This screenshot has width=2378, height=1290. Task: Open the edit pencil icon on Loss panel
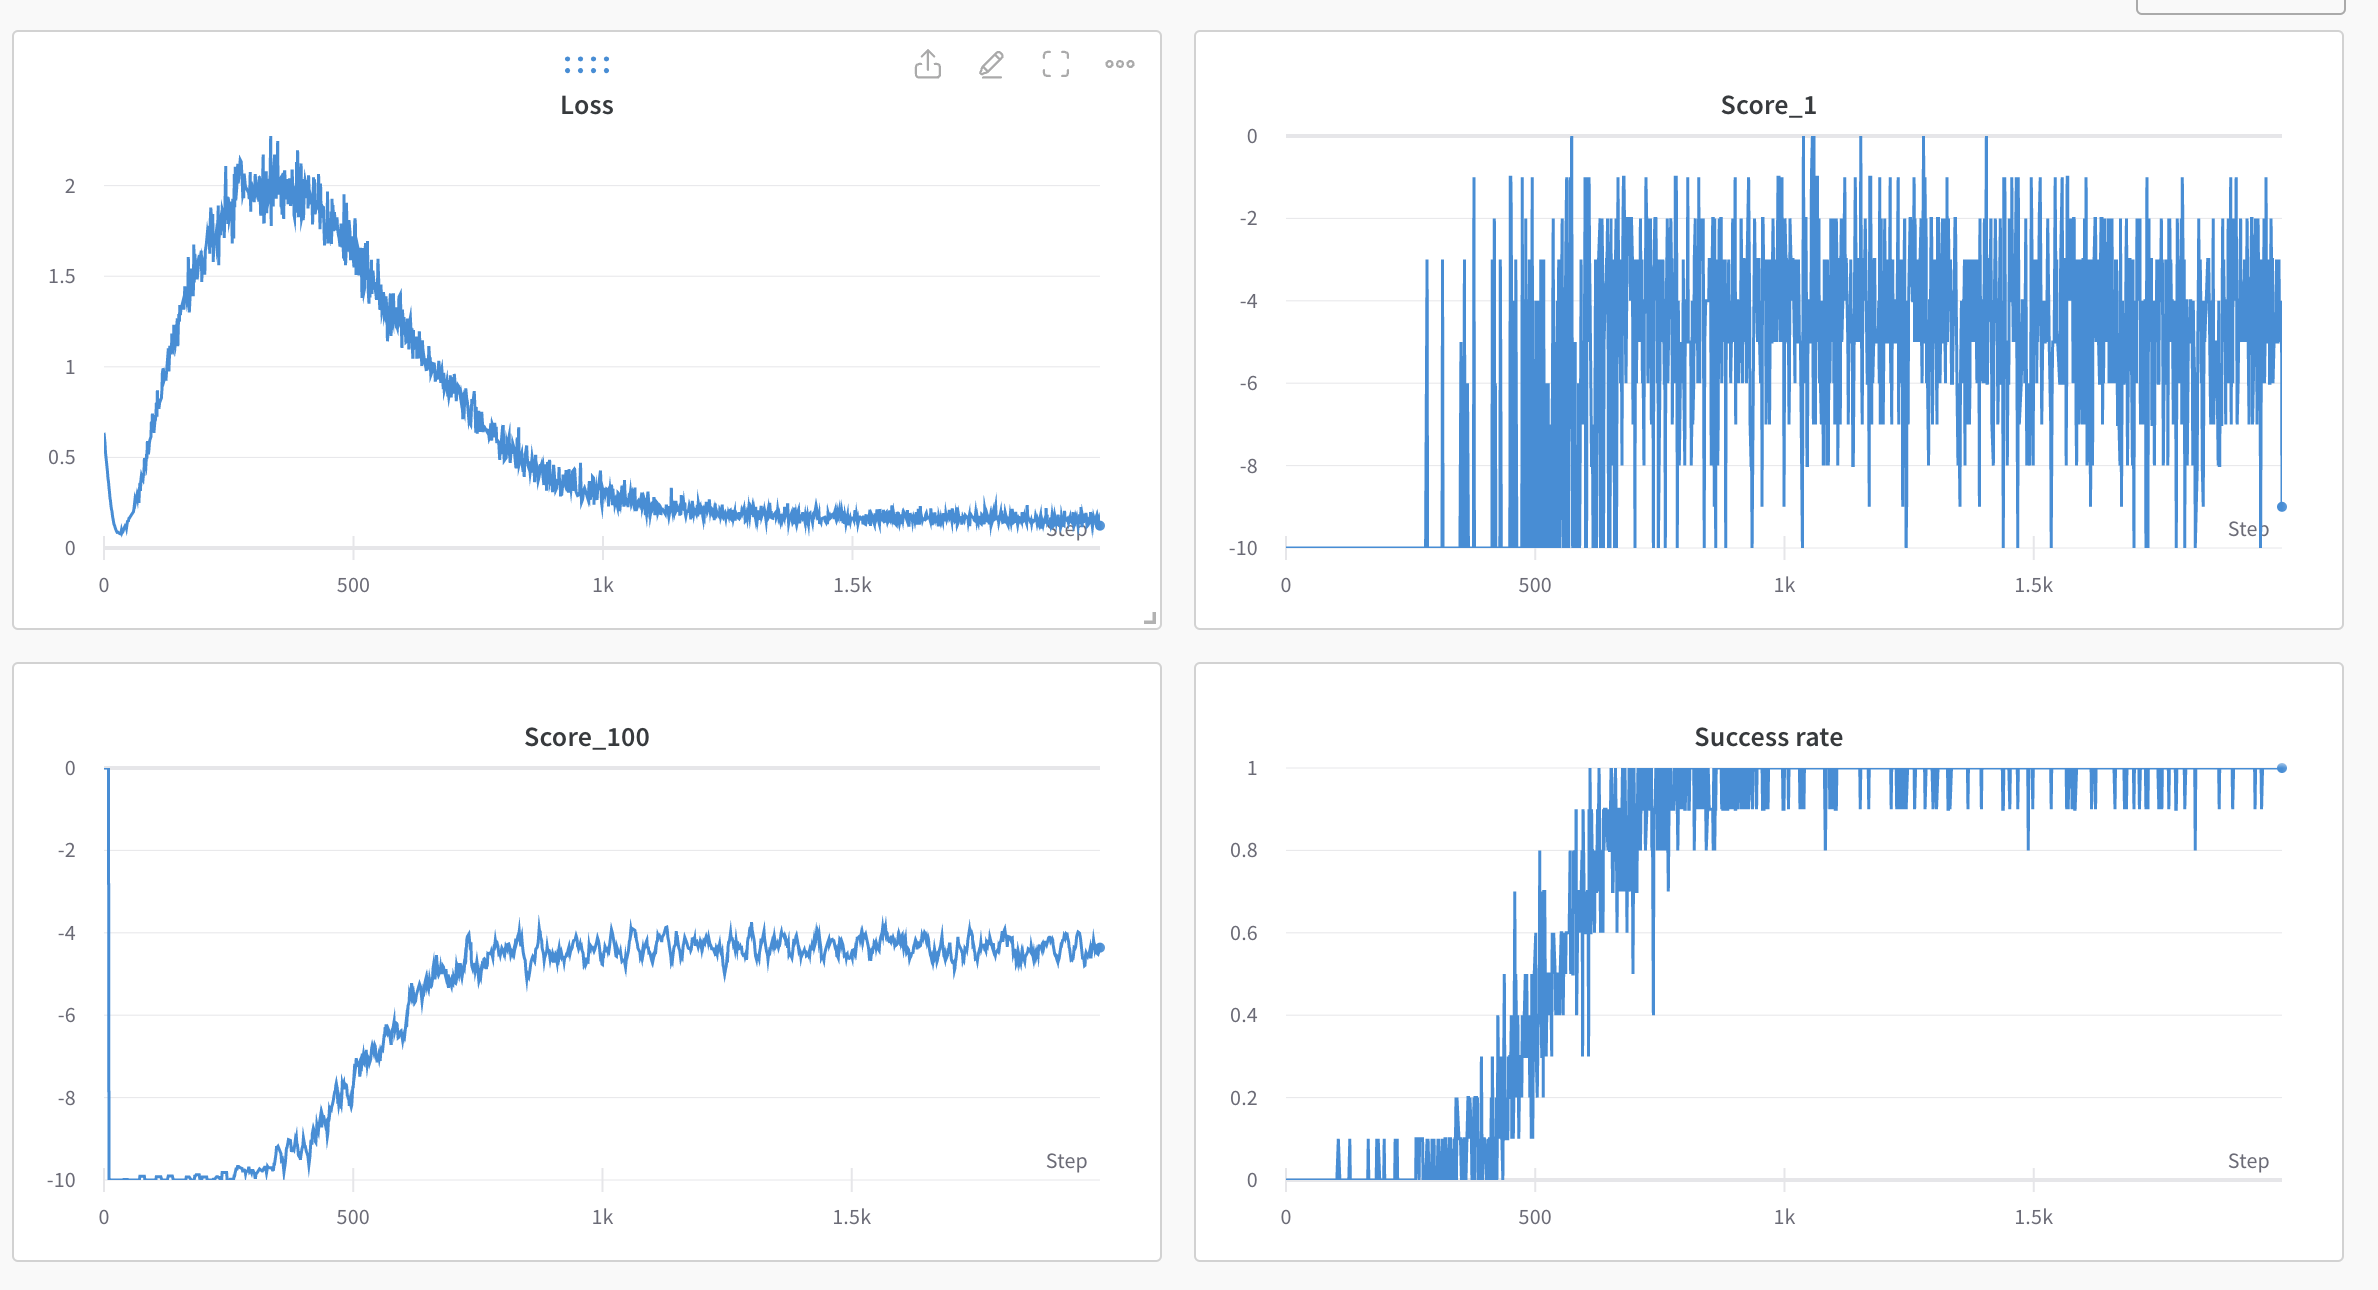pos(991,64)
